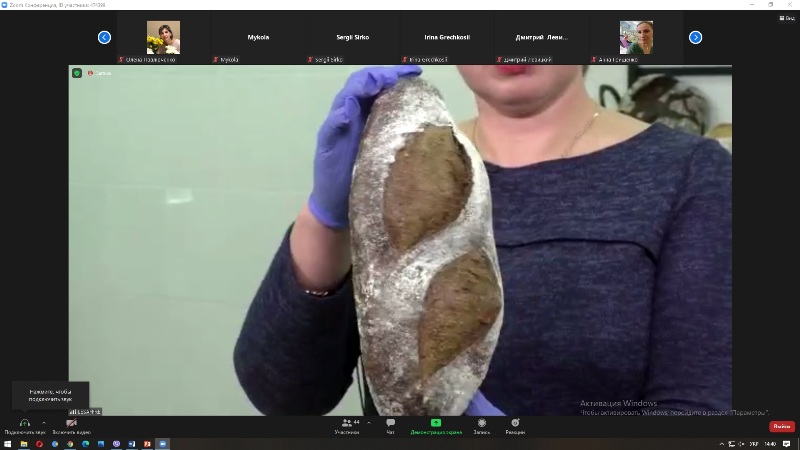Click the green Share Screen button
This screenshot has width=800, height=450.
tap(436, 425)
